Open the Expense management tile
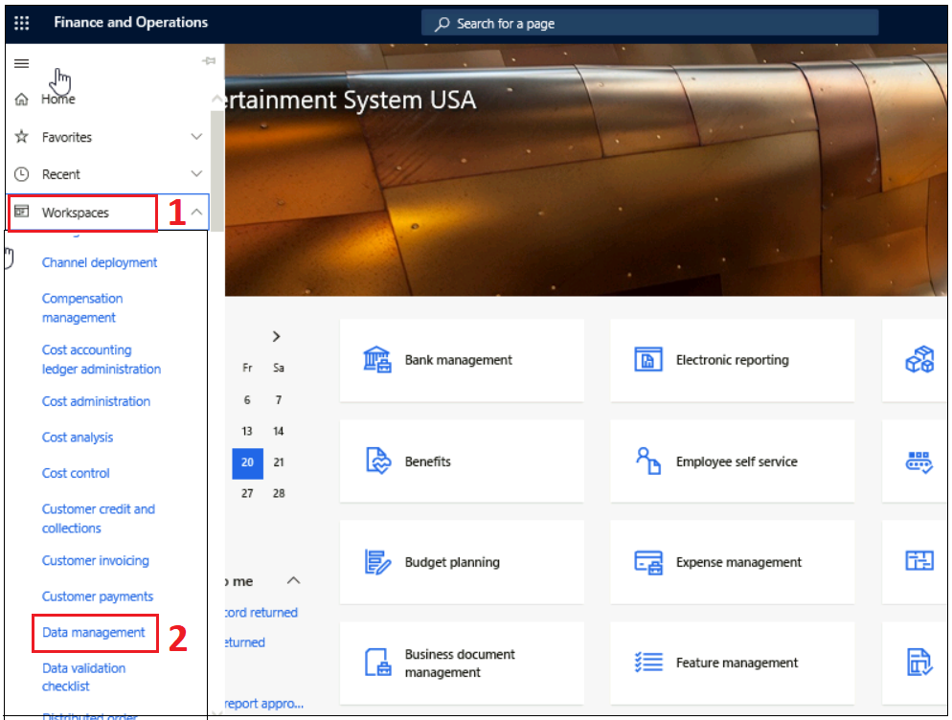 tap(732, 562)
